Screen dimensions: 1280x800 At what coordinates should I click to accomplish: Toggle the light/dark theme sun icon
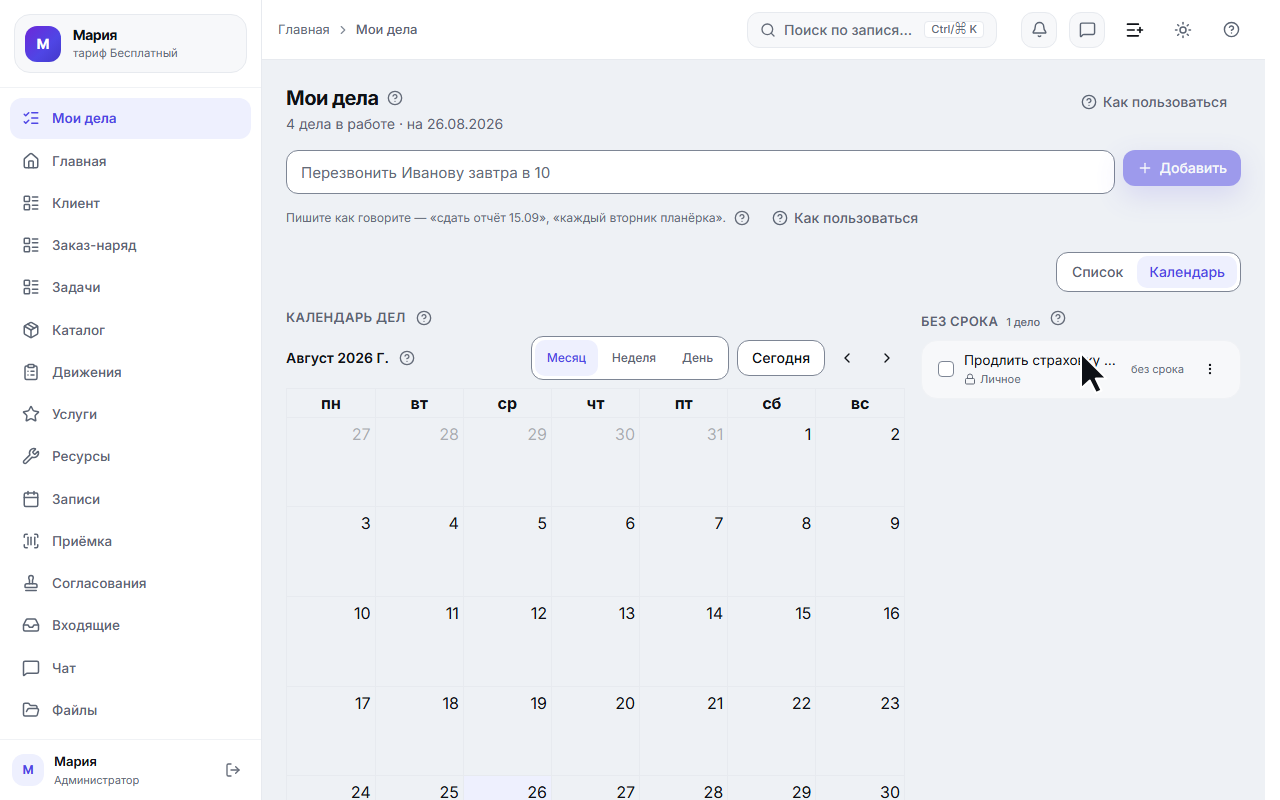(1183, 30)
